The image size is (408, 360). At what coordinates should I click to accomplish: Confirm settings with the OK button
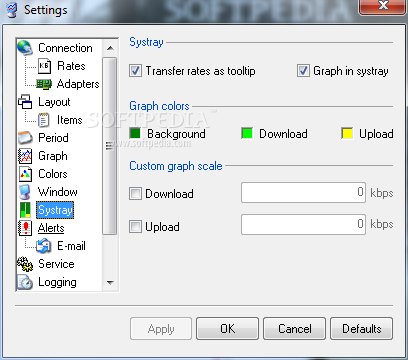tap(227, 329)
